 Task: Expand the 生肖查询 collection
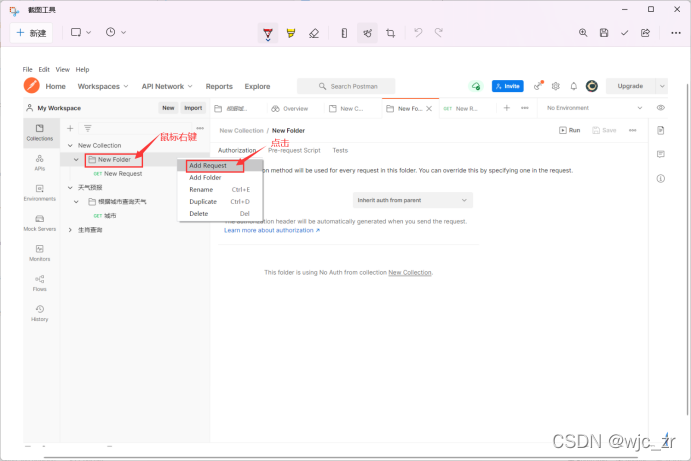click(x=70, y=230)
